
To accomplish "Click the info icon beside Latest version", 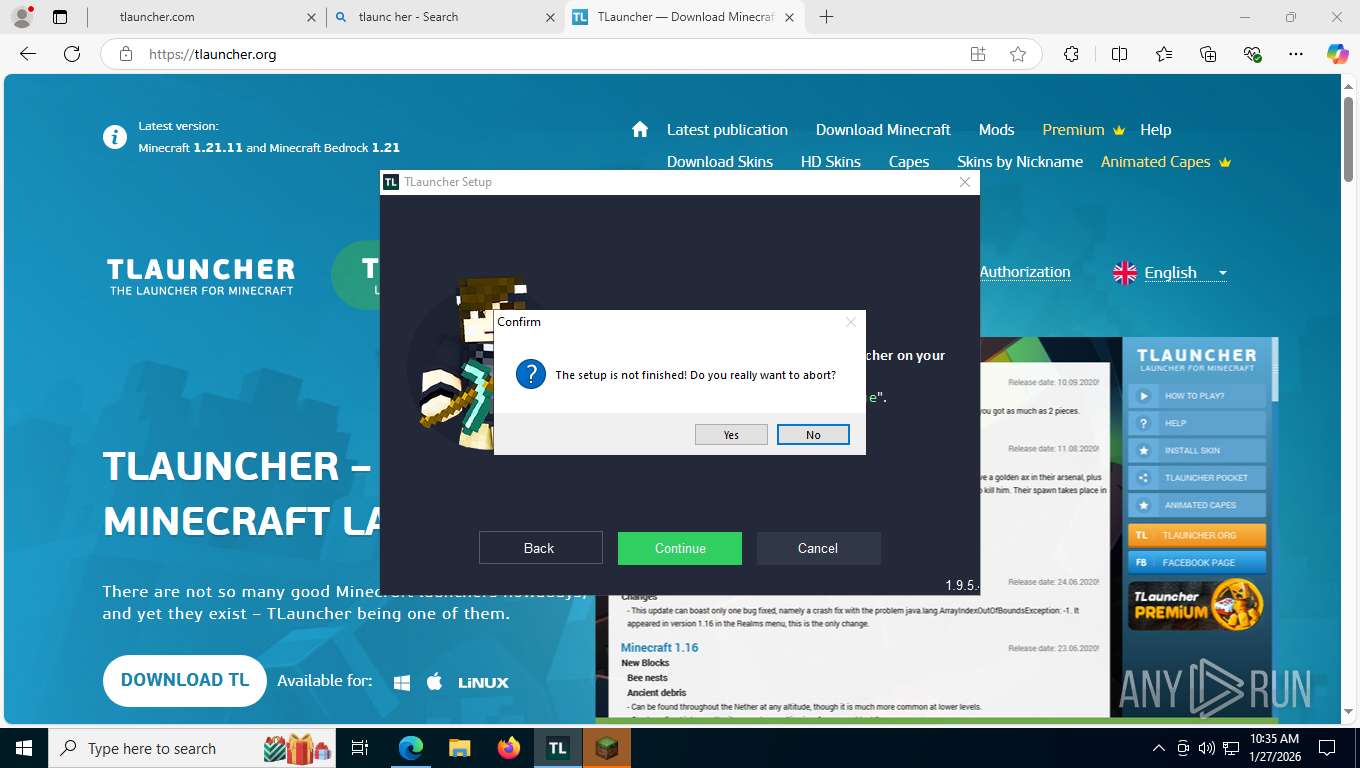I will [115, 137].
